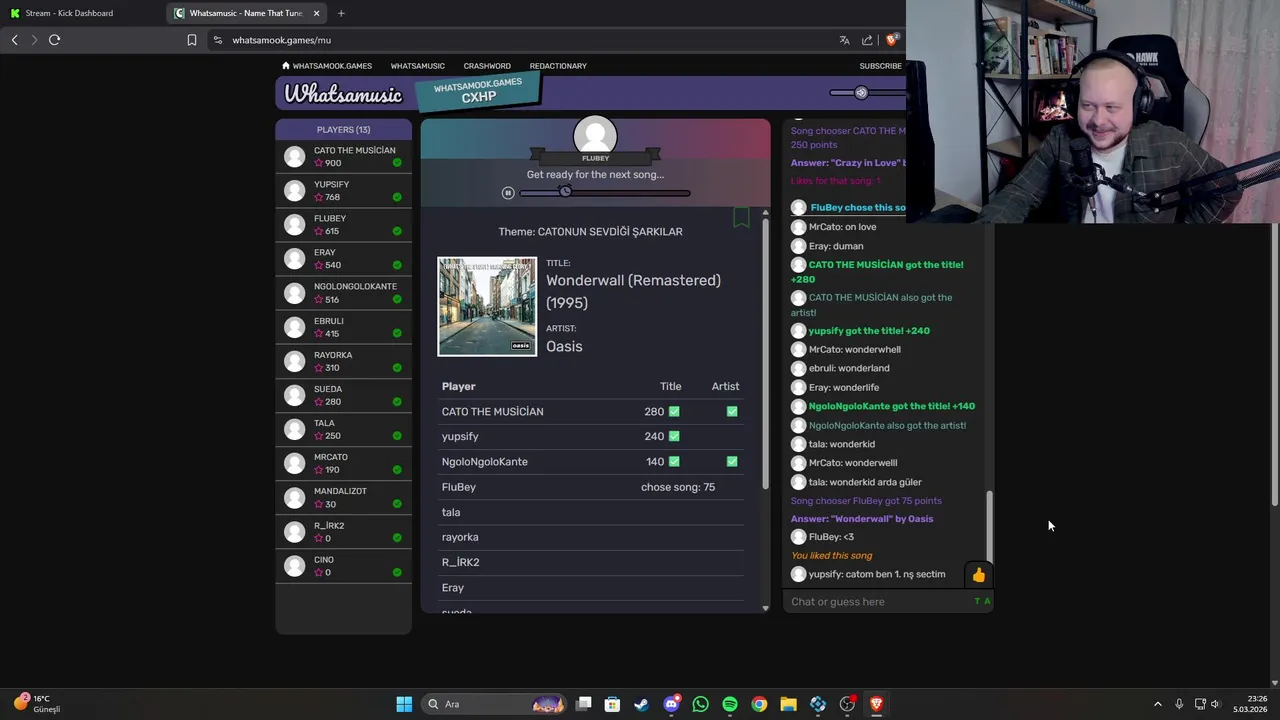Viewport: 1280px width, 720px height.
Task: Click the PLAYERS (13) header
Action: (x=343, y=130)
